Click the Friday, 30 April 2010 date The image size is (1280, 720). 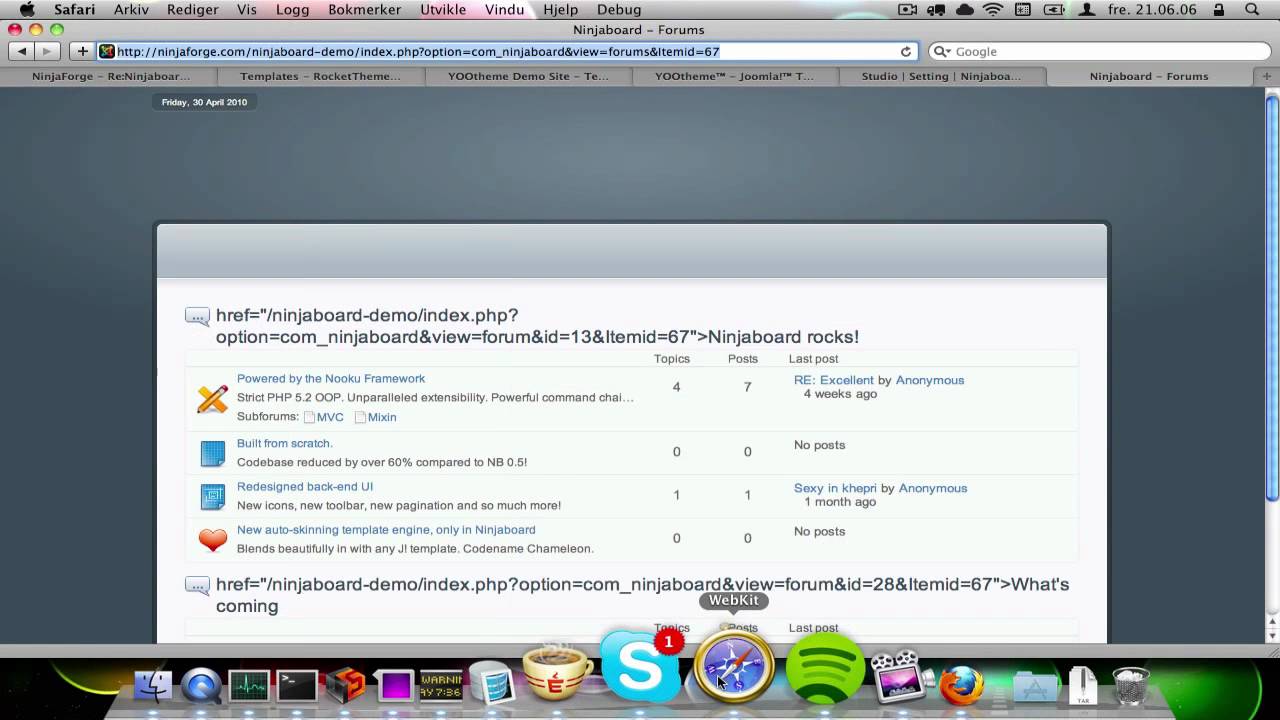[204, 102]
